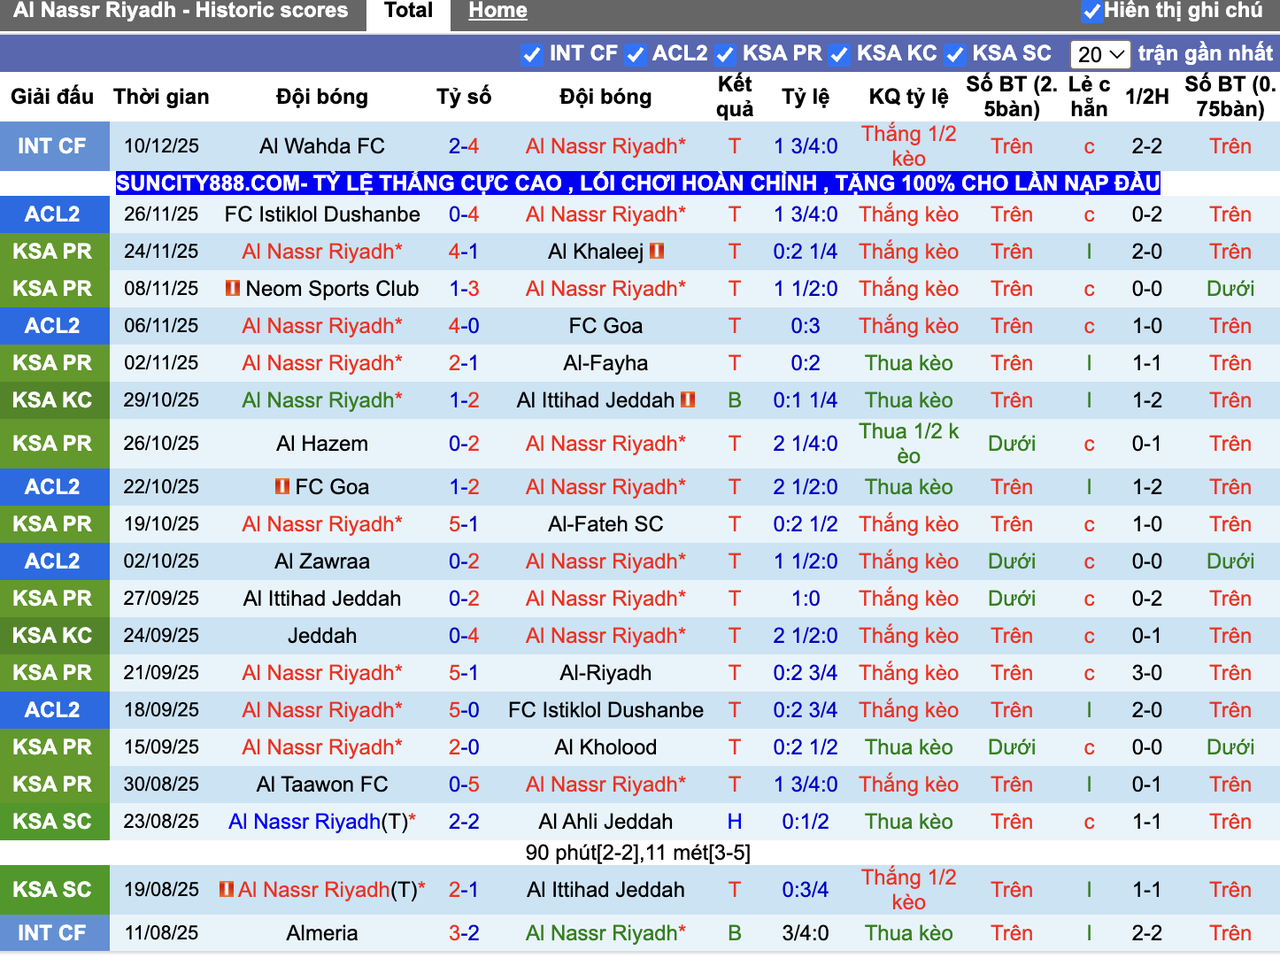The height and width of the screenshot is (960, 1280).
Task: Select the Total tab
Action: click(x=409, y=12)
